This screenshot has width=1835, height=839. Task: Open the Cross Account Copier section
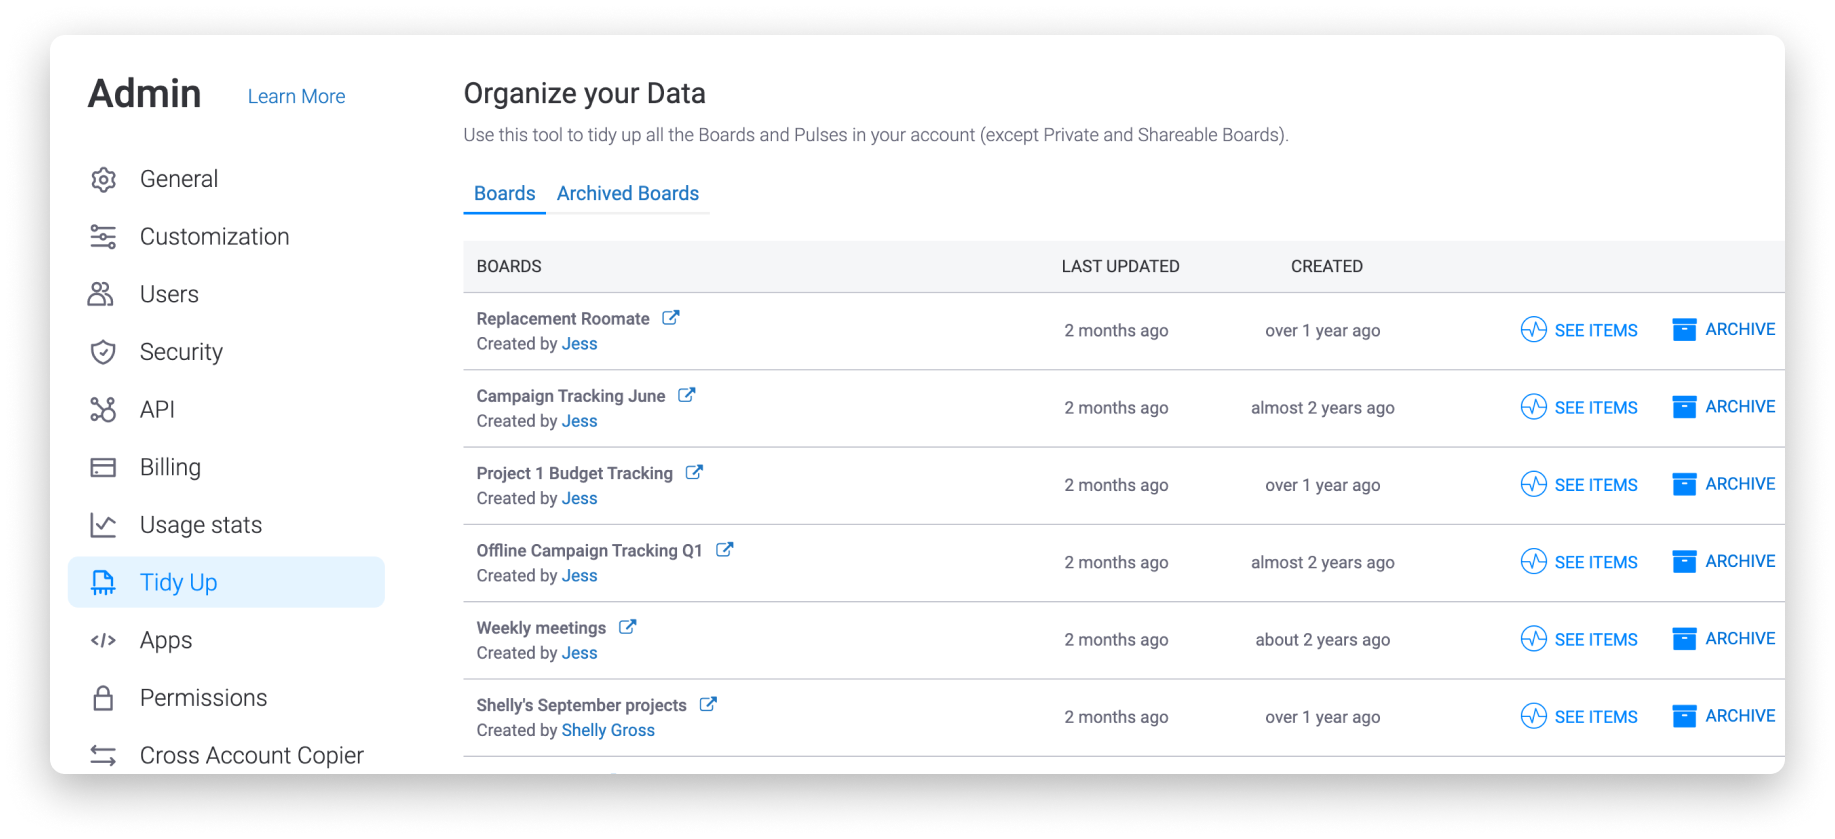[x=252, y=755]
